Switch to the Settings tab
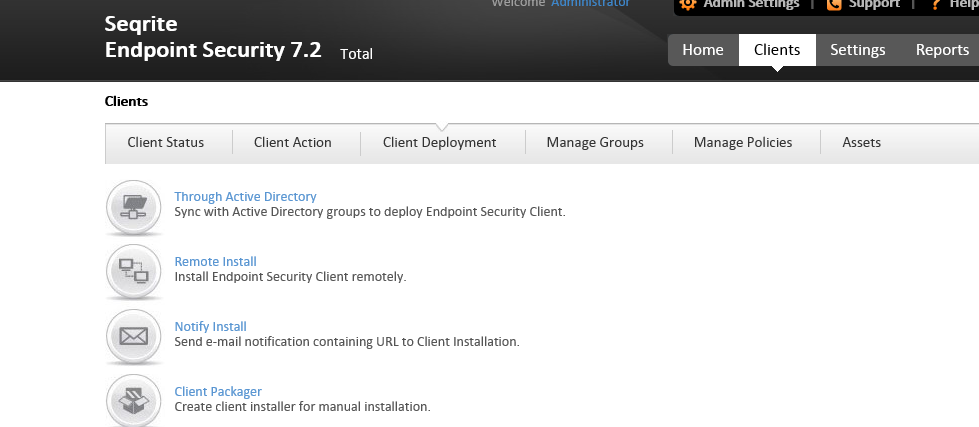The width and height of the screenshot is (979, 427). click(857, 50)
